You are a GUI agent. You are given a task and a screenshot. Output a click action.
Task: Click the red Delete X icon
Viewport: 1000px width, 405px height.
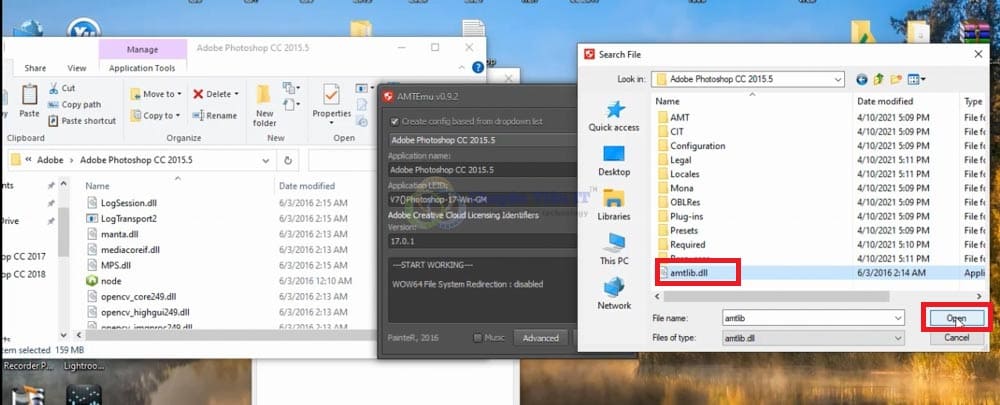point(198,94)
